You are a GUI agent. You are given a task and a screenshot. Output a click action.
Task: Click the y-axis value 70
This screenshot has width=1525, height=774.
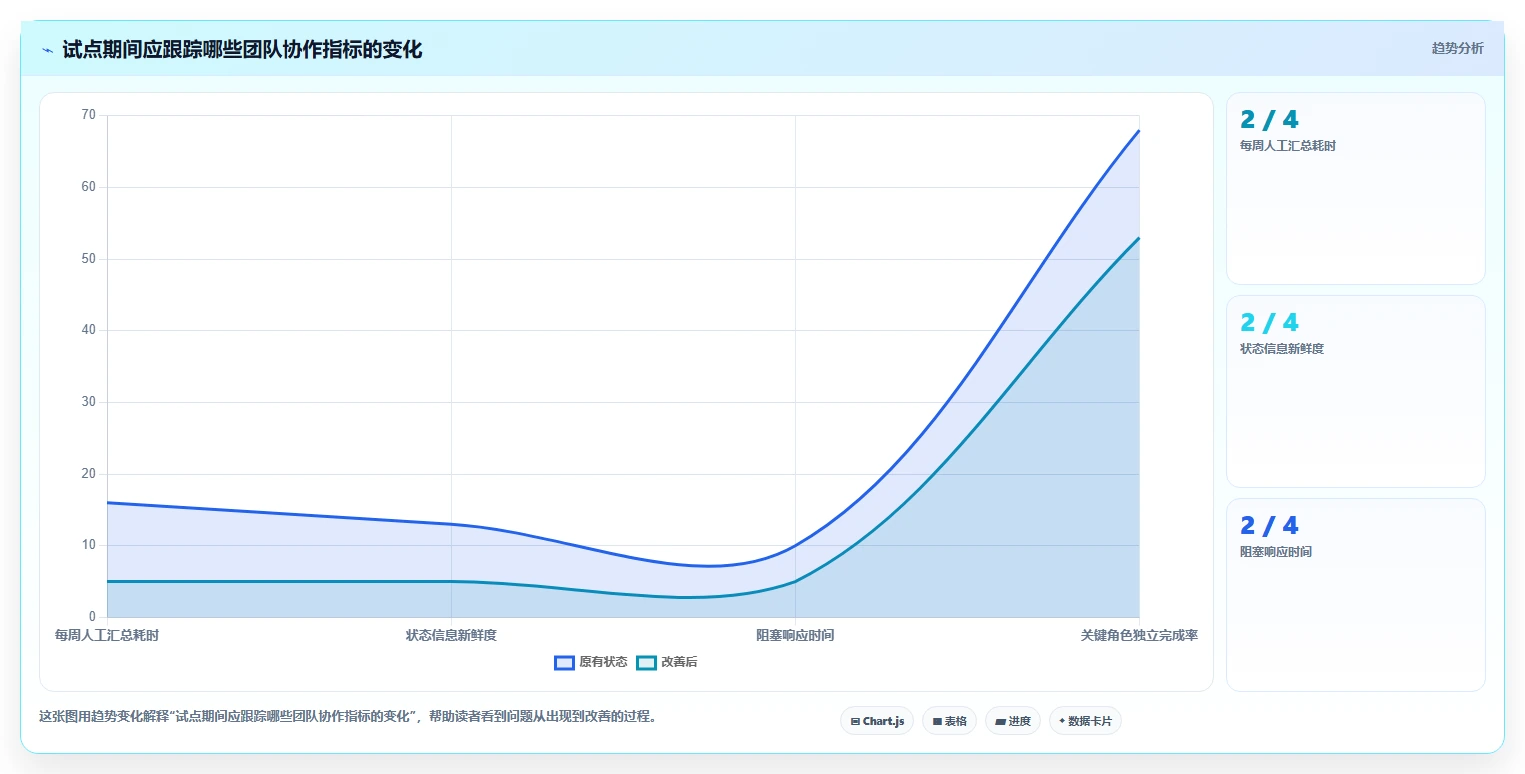point(89,115)
